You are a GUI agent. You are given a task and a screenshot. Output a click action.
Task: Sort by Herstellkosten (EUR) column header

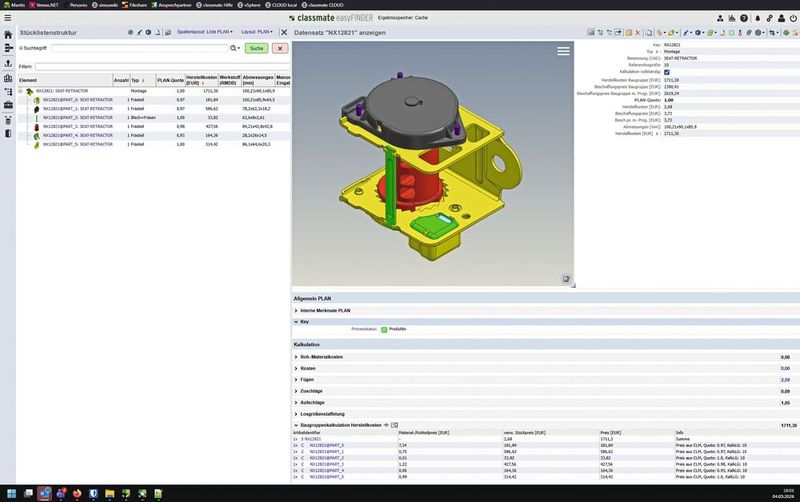click(202, 80)
